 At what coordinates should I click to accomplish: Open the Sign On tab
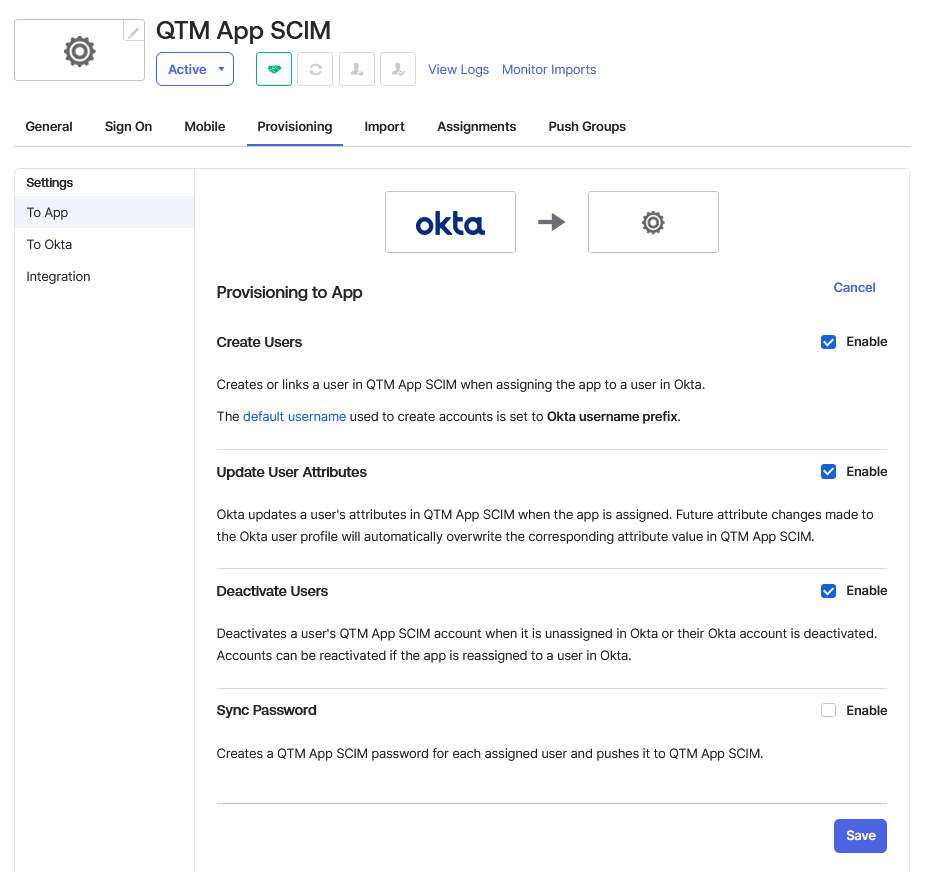[x=128, y=126]
